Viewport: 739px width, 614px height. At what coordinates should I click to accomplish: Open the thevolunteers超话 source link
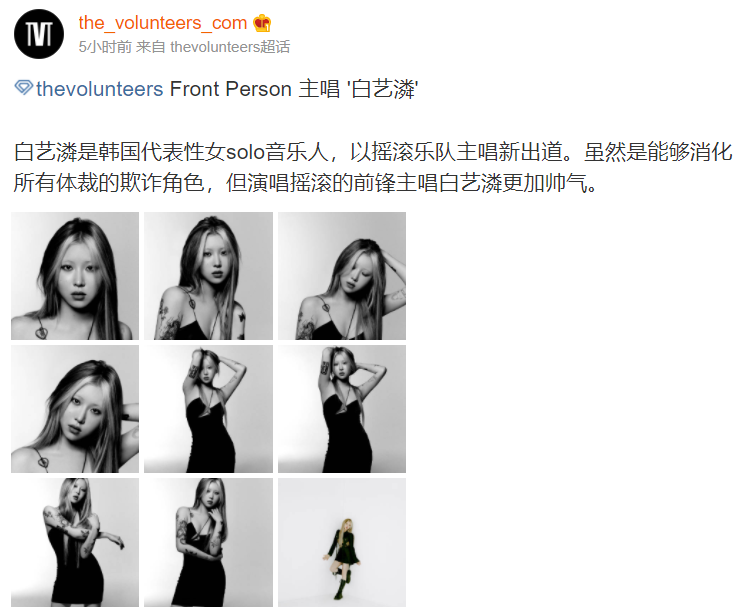point(230,47)
